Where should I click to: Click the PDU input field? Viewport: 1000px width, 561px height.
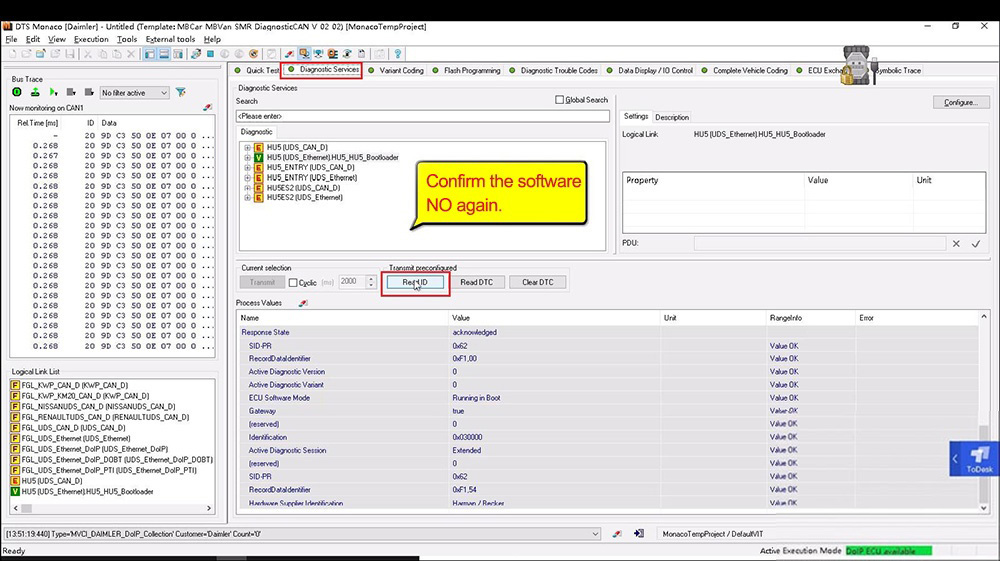click(820, 244)
